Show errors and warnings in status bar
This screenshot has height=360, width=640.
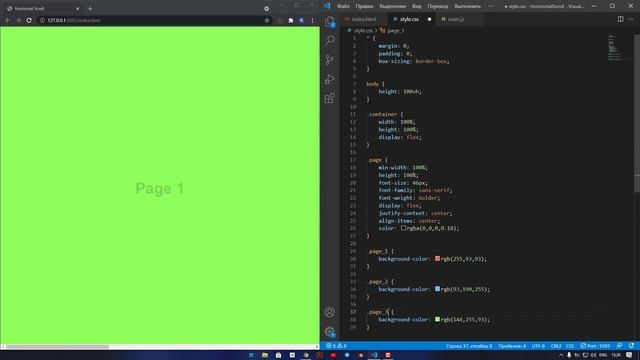click(336, 346)
